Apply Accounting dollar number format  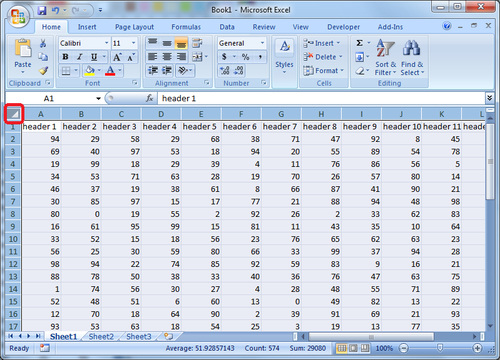point(224,57)
